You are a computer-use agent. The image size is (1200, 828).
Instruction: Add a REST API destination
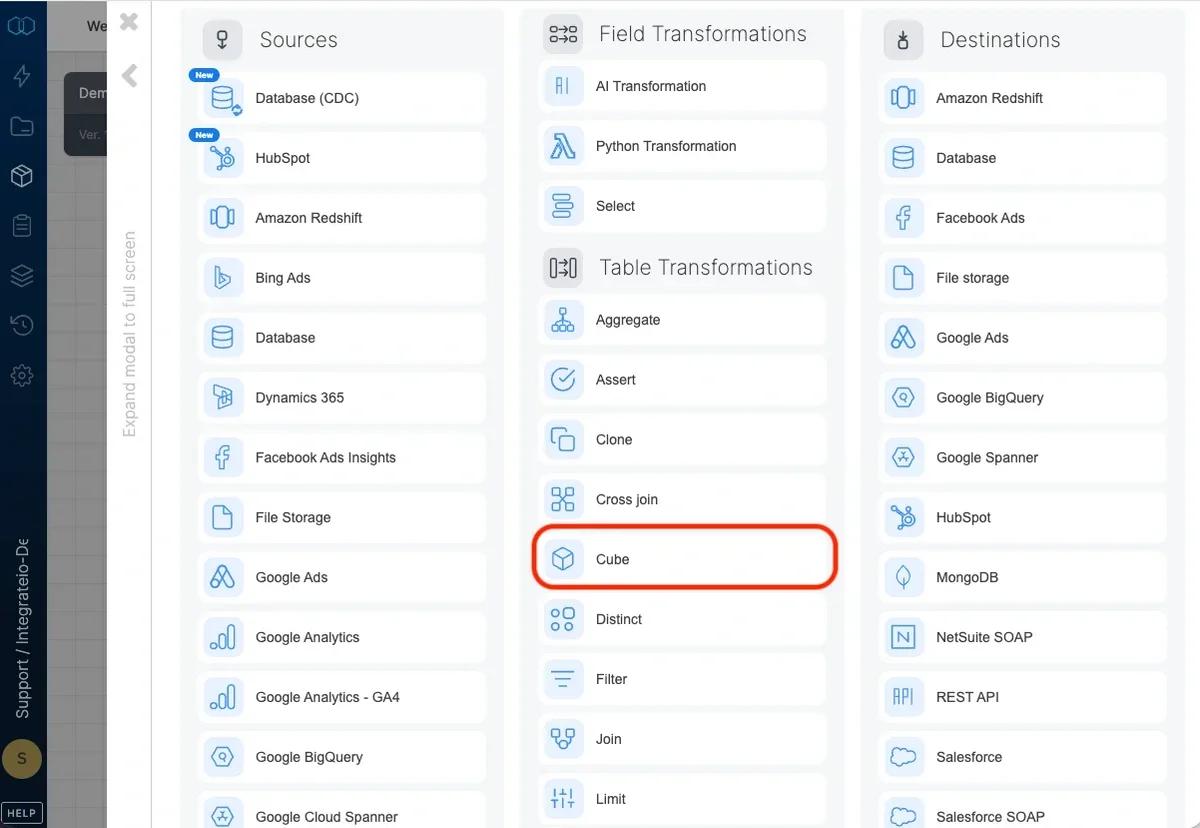1020,697
